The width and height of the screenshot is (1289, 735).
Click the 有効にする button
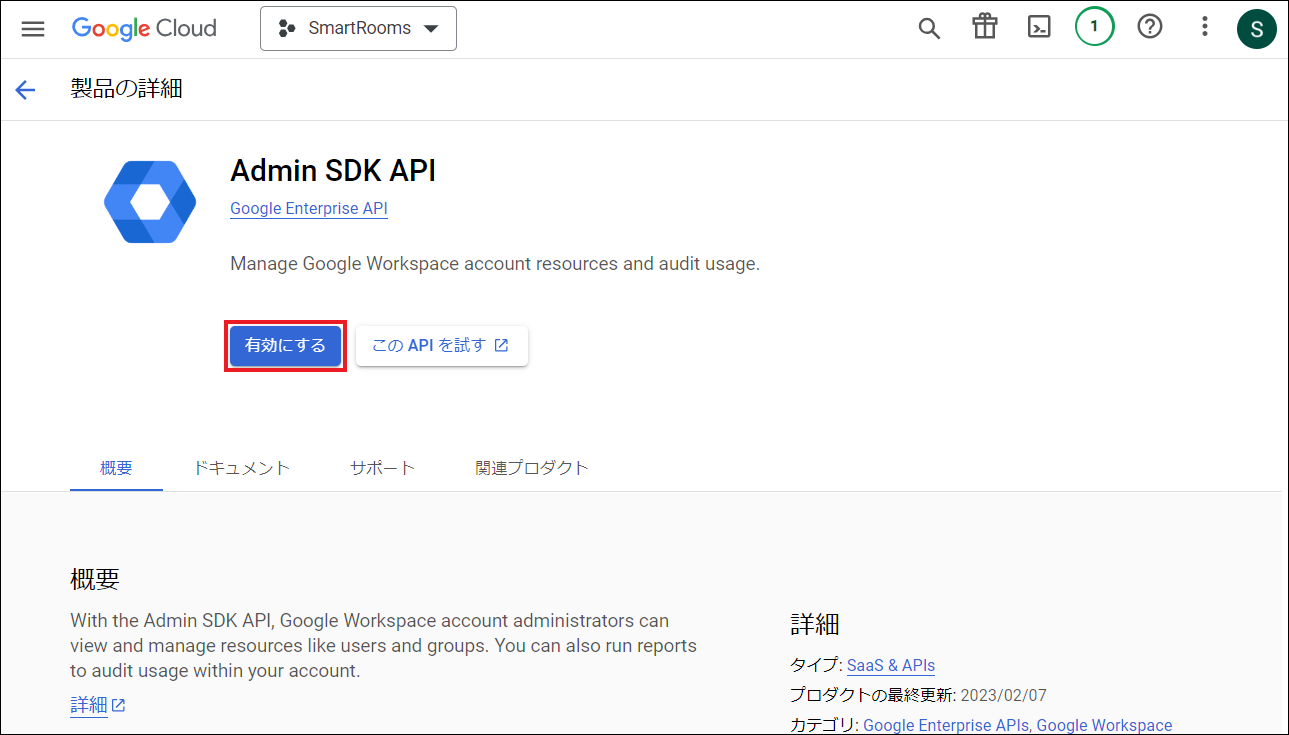tap(285, 346)
